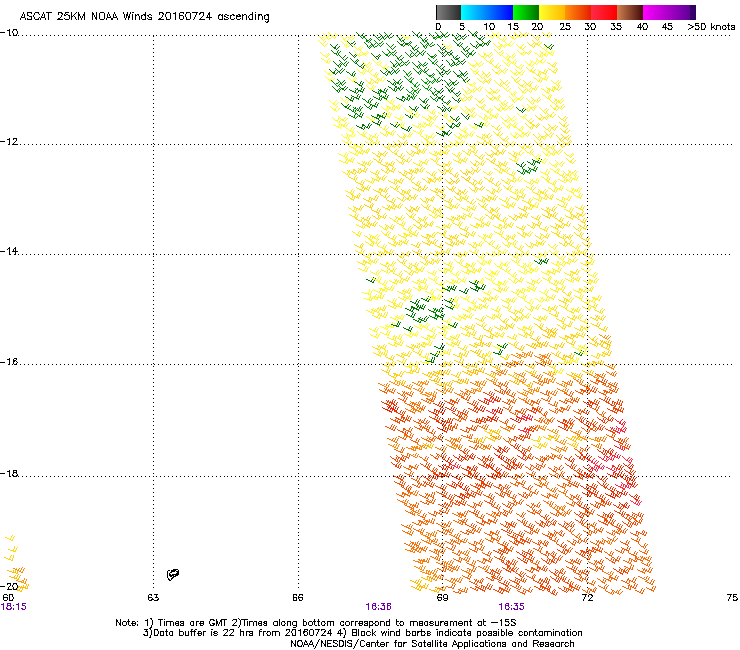The width and height of the screenshot is (740, 650).
Task: Click the title text ASCAT 25KM NOAA Winds
Action: 86,17
